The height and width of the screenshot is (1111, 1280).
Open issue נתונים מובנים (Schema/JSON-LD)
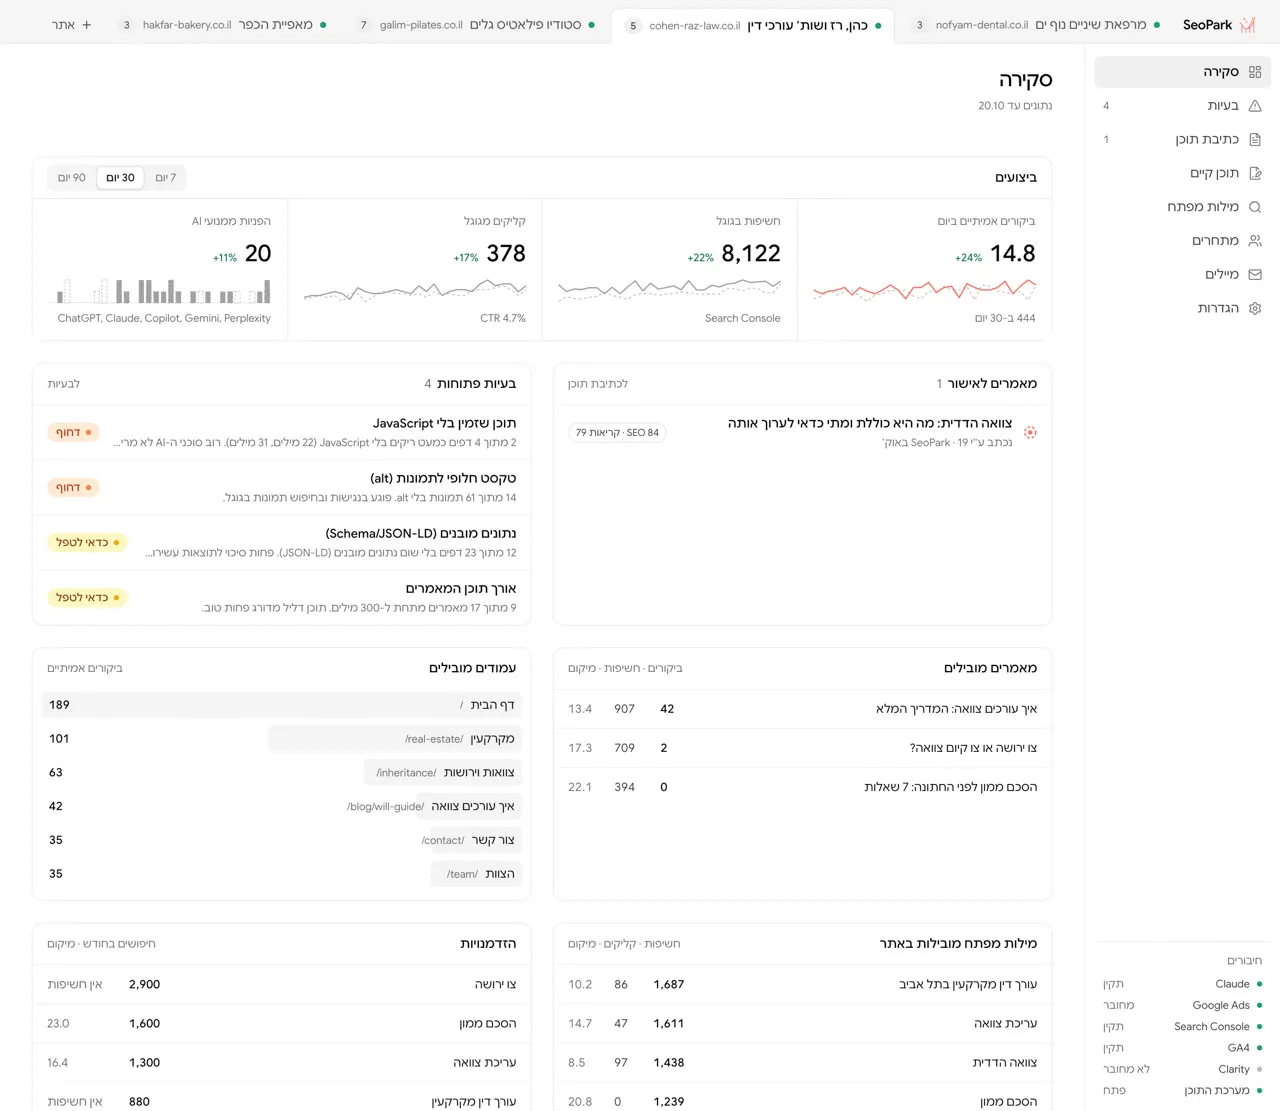[x=281, y=543]
